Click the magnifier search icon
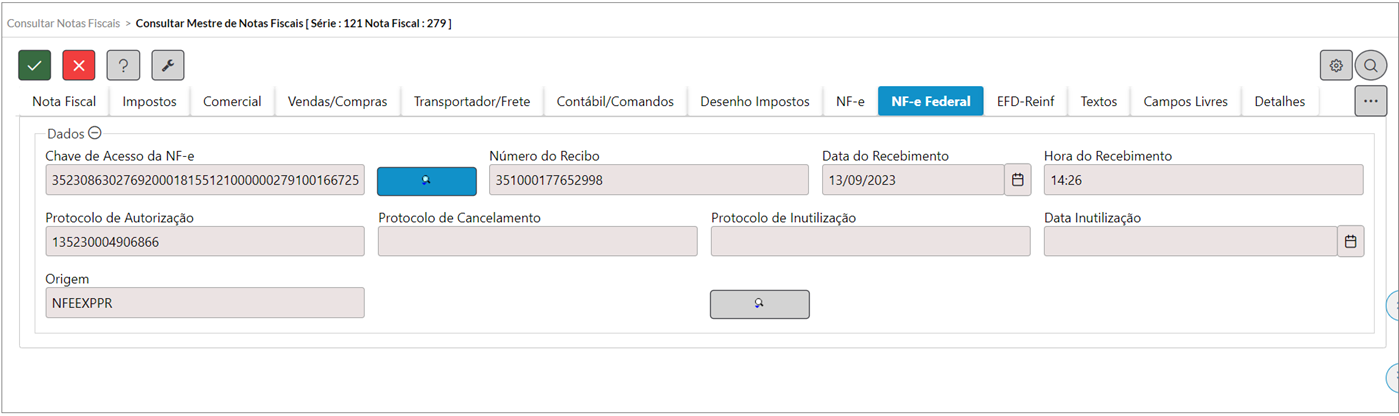Image resolution: width=1399 pixels, height=416 pixels. point(1371,66)
